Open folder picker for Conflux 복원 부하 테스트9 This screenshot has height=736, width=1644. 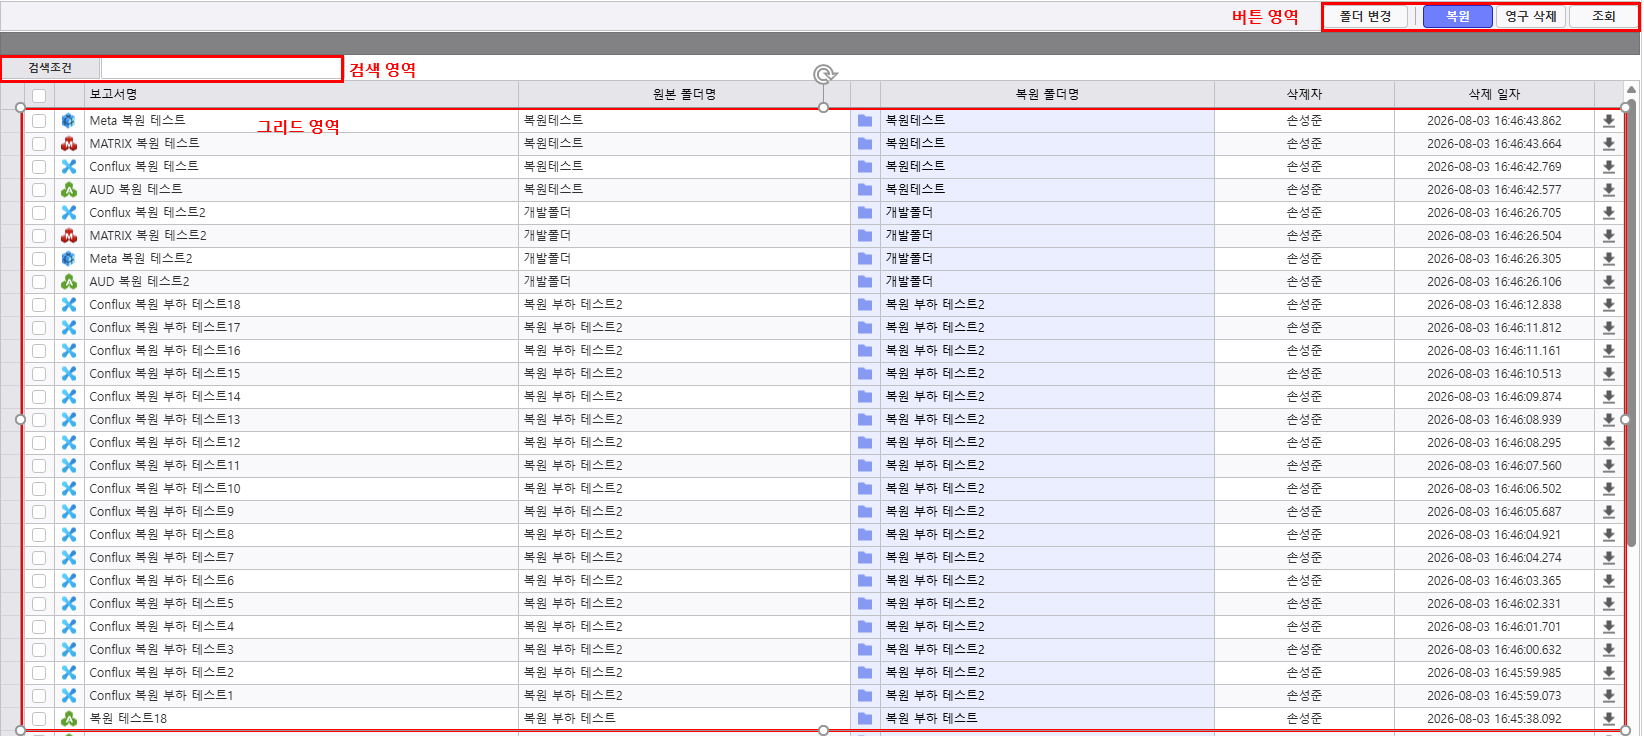point(865,511)
